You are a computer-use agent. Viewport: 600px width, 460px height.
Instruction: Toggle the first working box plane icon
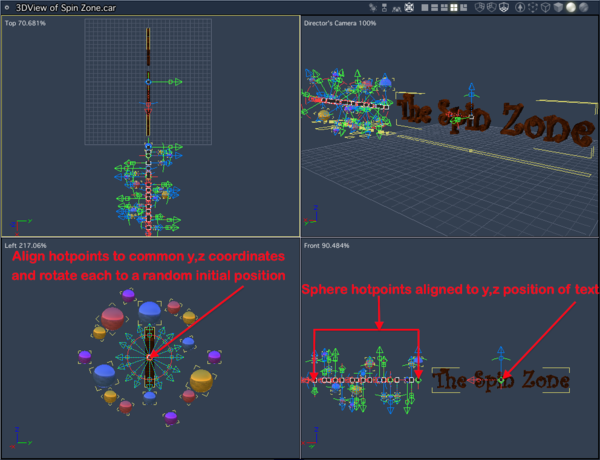click(x=479, y=7)
